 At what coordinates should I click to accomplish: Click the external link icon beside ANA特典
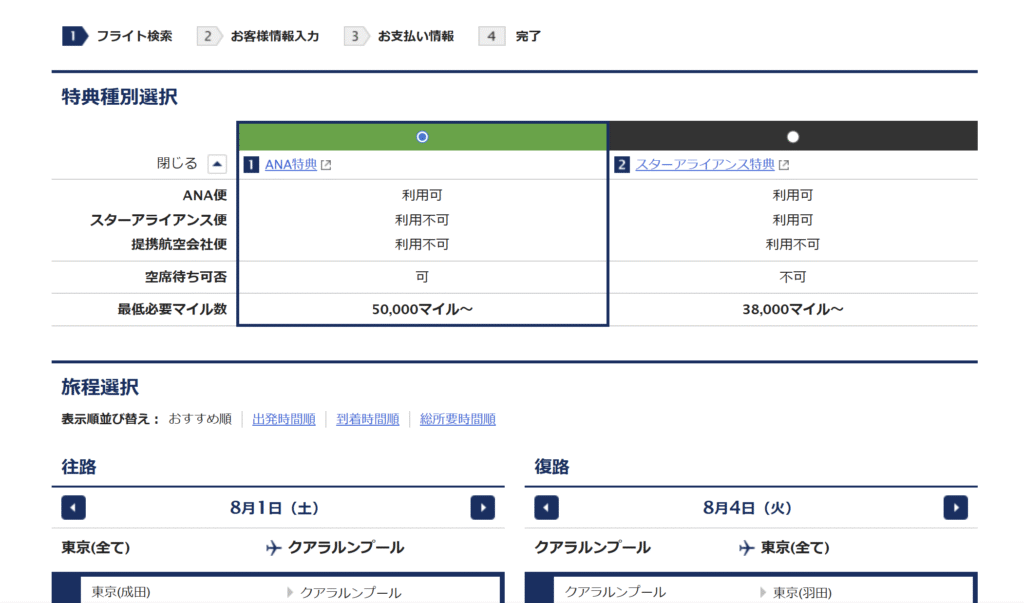[327, 165]
